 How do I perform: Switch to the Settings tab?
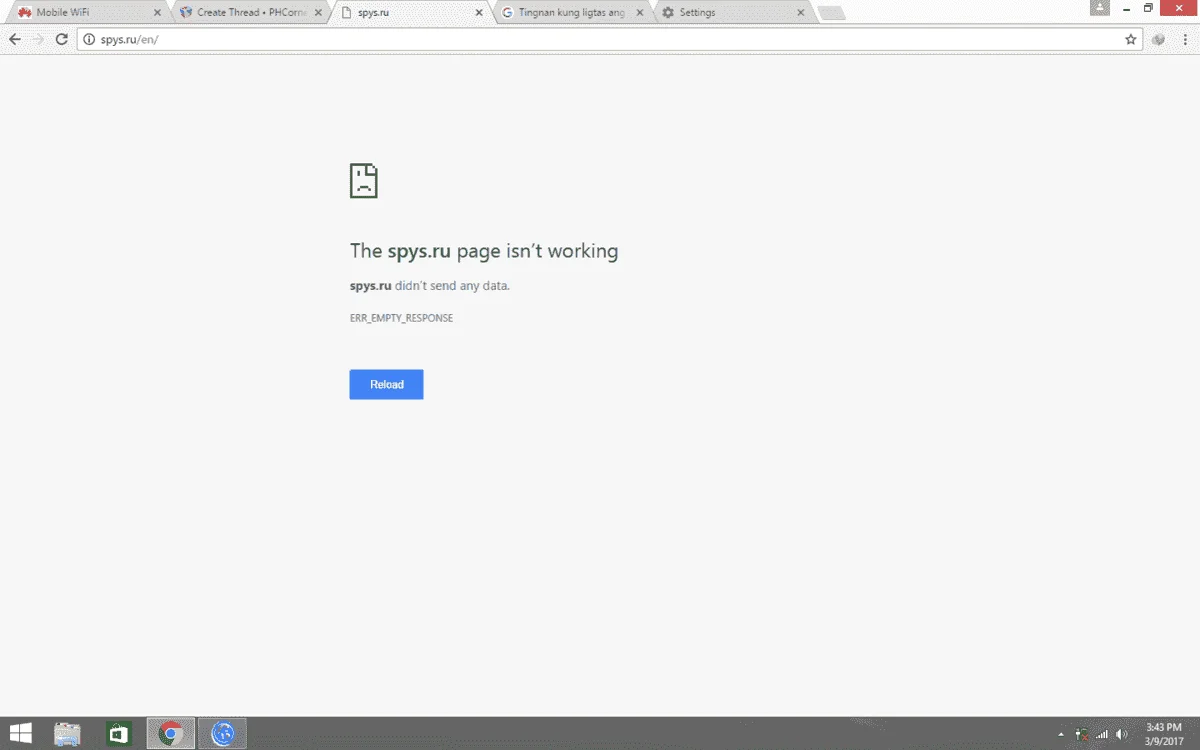(x=734, y=12)
